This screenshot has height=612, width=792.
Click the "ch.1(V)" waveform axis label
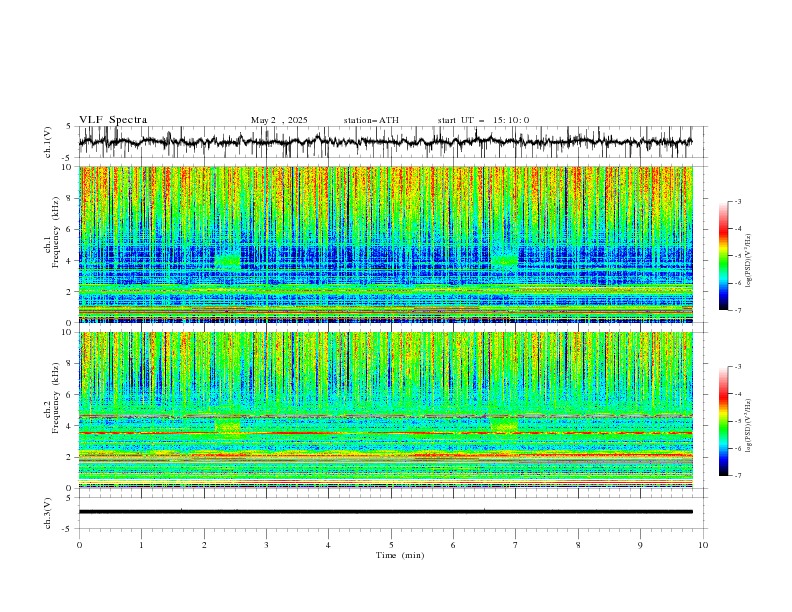(x=48, y=142)
